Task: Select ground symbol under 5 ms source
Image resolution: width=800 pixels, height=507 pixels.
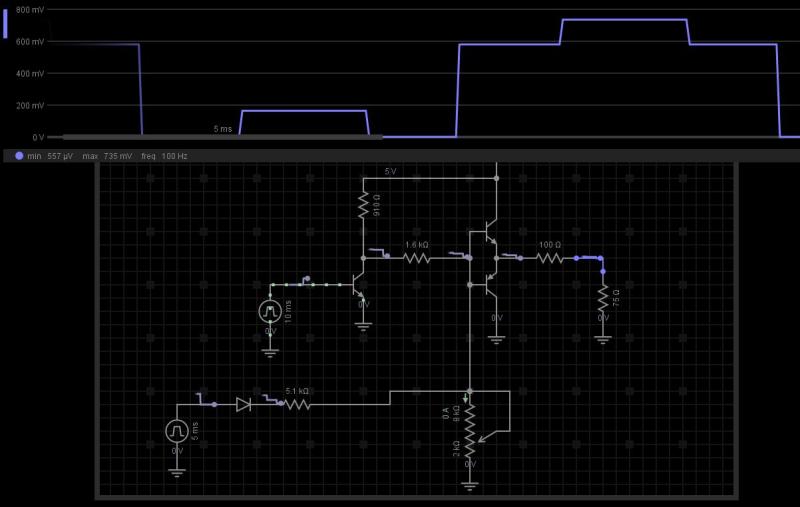Action: pos(177,471)
